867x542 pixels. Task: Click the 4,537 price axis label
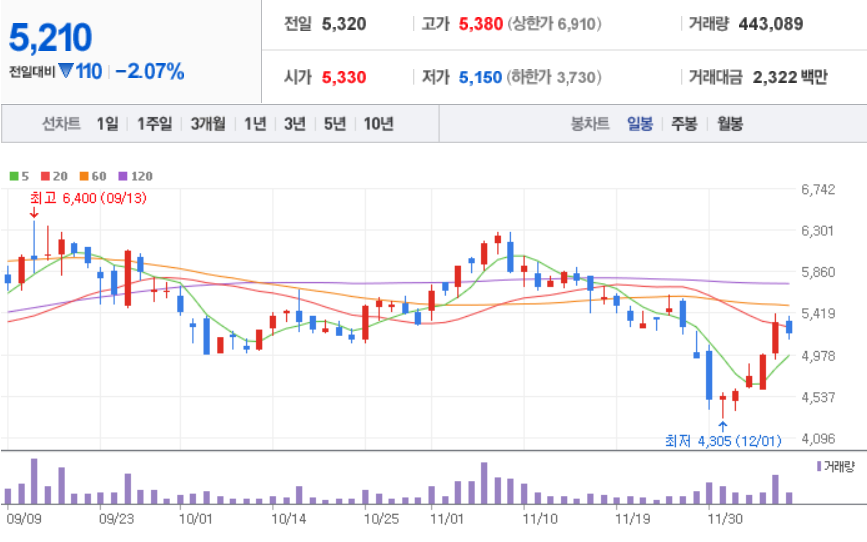tap(818, 397)
